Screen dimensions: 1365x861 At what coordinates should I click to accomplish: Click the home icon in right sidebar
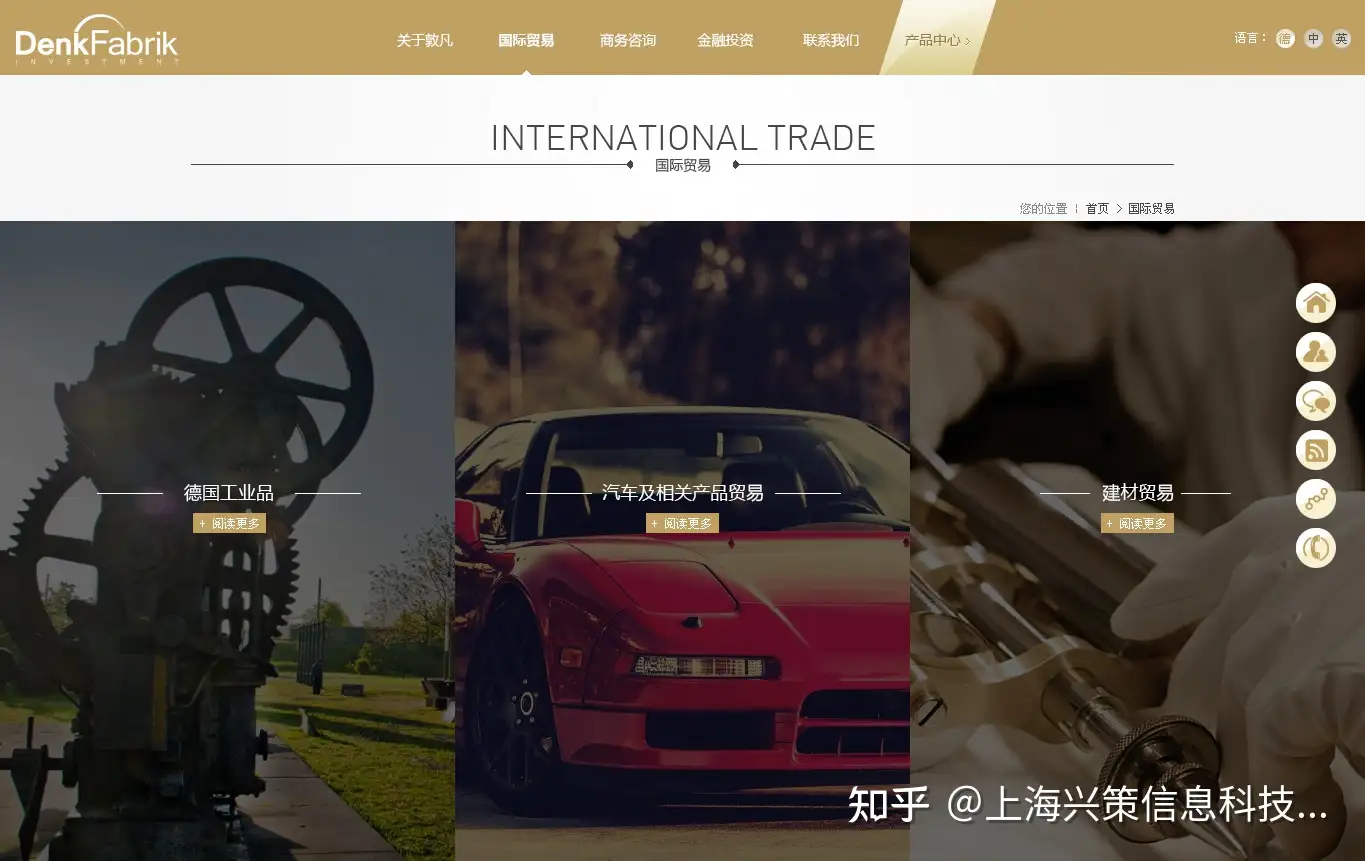pos(1315,302)
